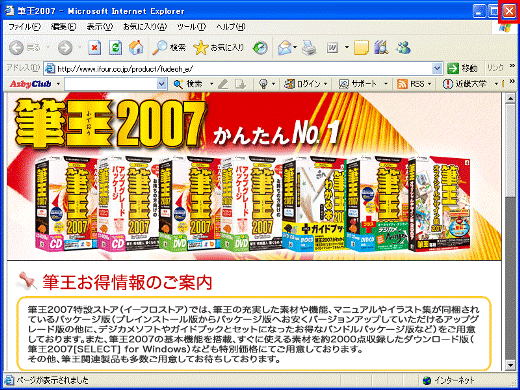Close the Internet Explorer window
This screenshot has width=520, height=390.
pyautogui.click(x=509, y=11)
